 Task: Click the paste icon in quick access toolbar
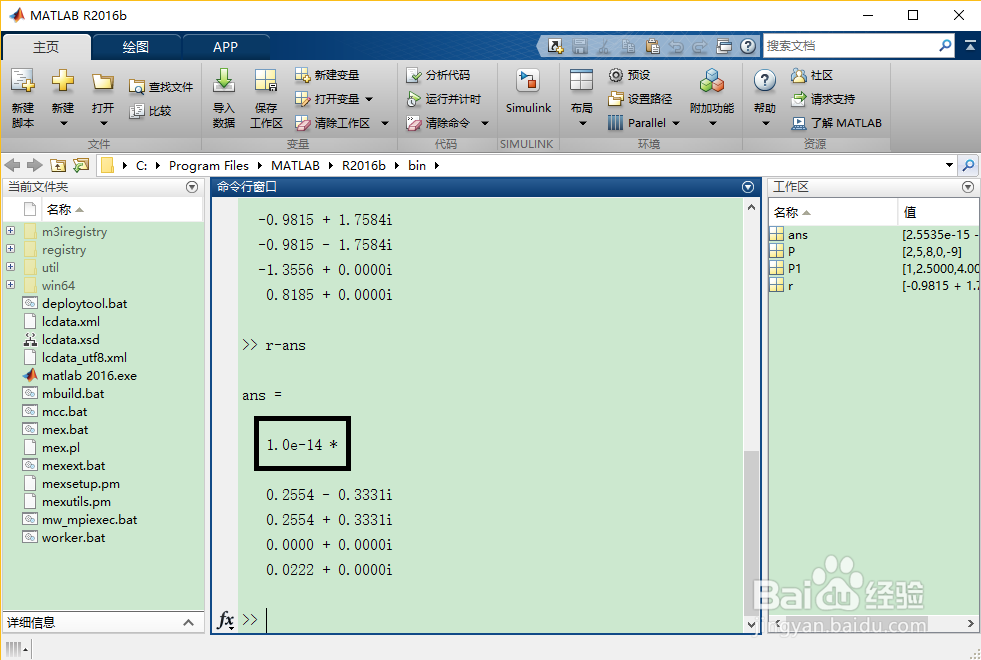click(653, 46)
